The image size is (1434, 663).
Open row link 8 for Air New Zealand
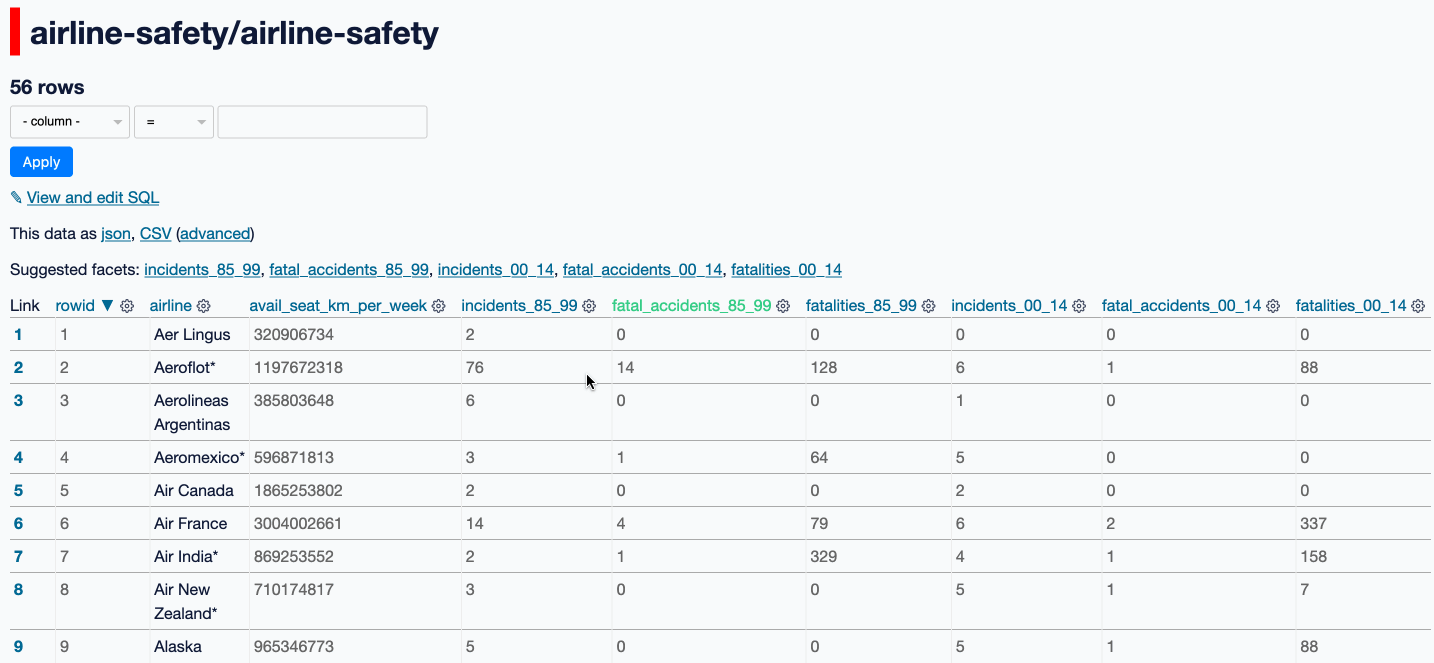[x=18, y=590]
